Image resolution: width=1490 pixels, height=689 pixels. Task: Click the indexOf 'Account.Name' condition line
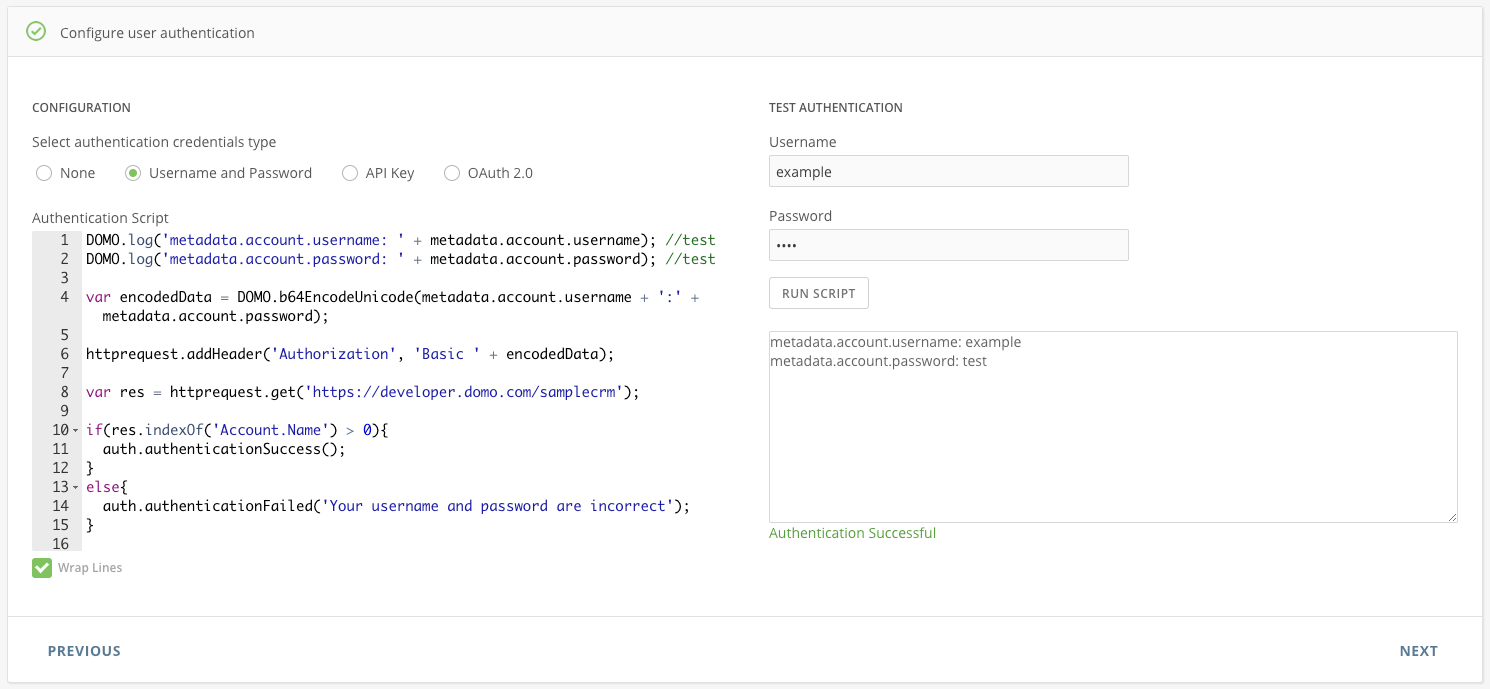point(236,430)
